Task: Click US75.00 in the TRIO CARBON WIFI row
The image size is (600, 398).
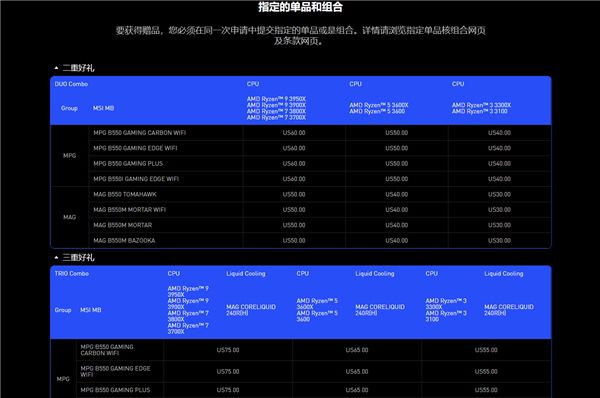Action: 228,350
